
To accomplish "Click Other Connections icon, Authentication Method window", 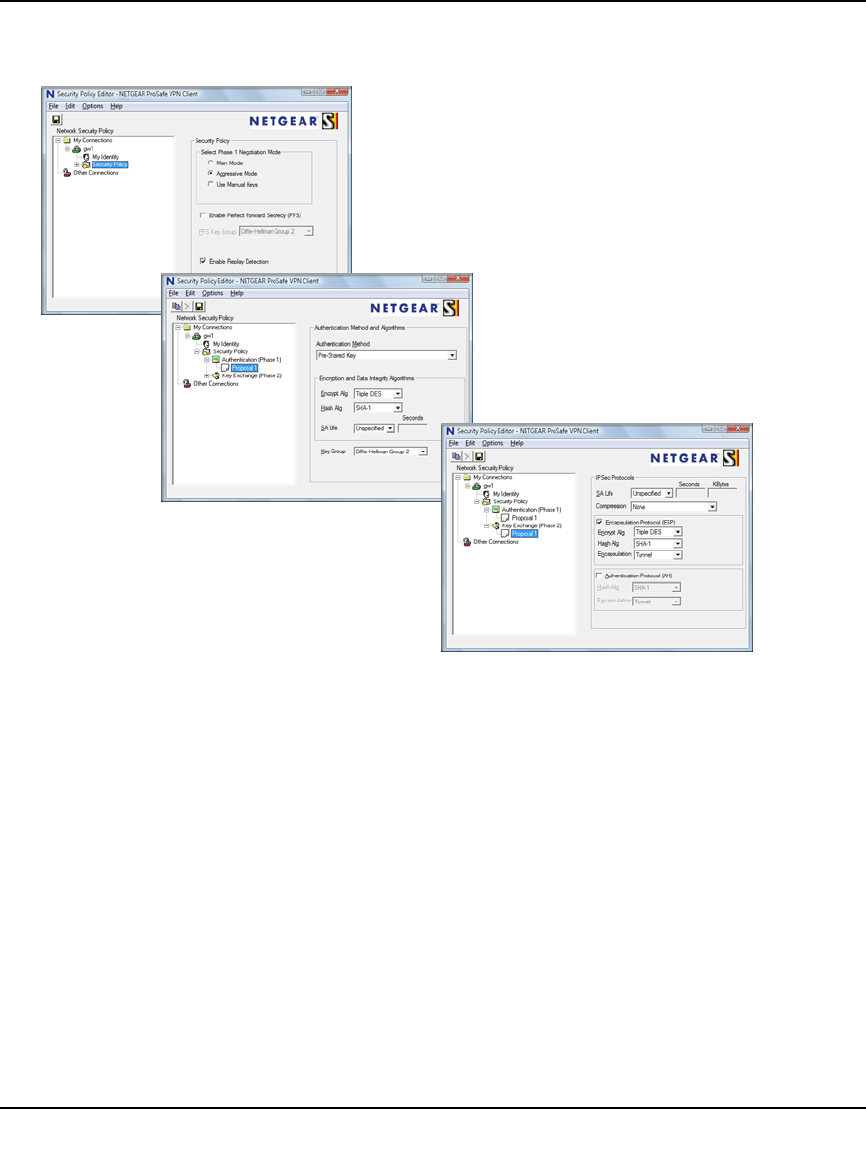I will (x=187, y=384).
